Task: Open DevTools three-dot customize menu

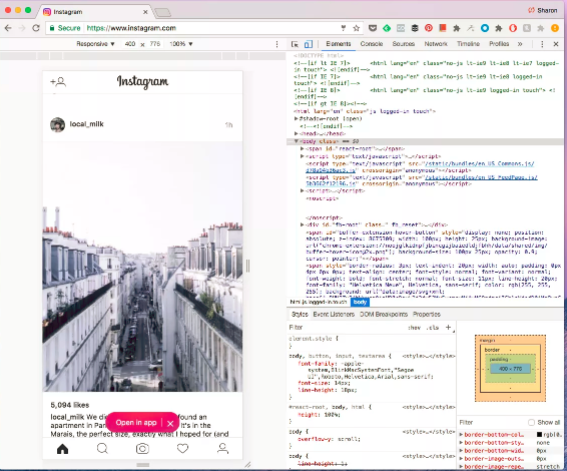Action: 542,44
